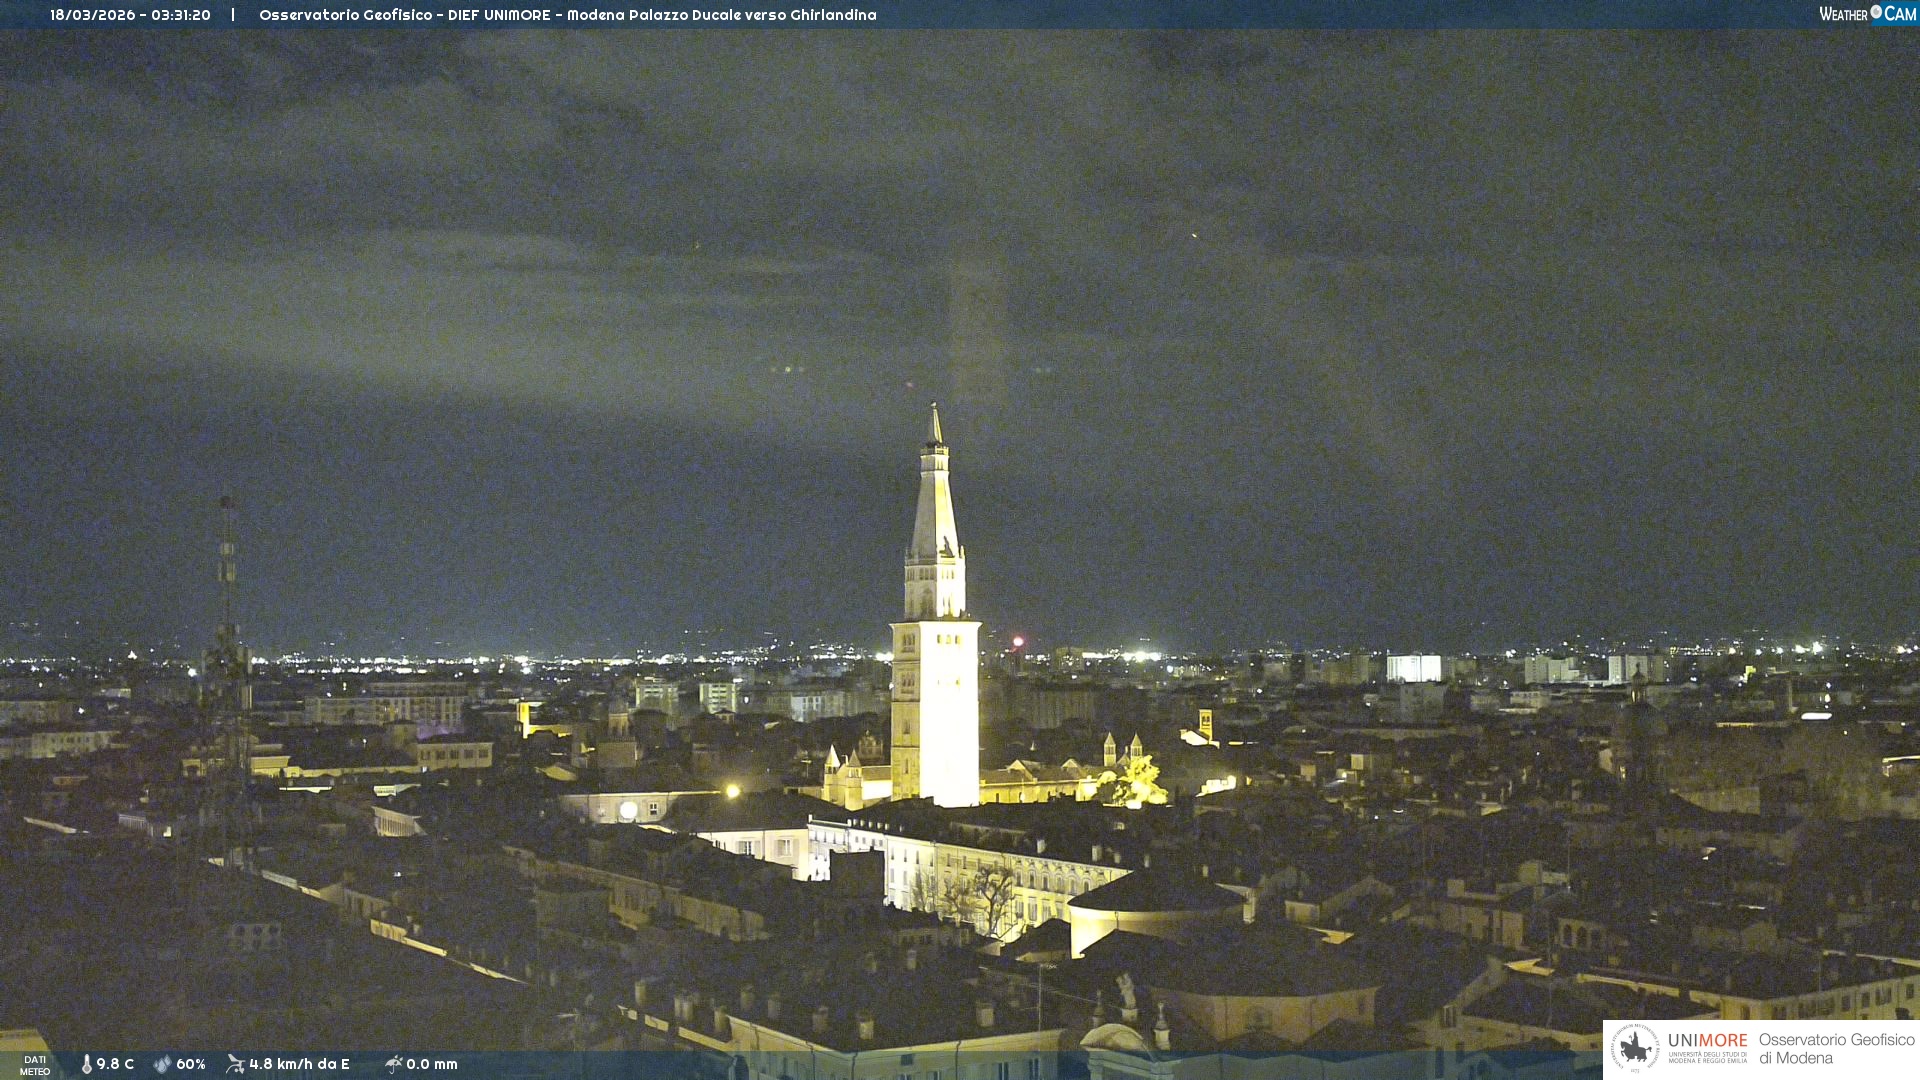Click the WeatherCam logo in top corner
This screenshot has width=1920, height=1080.
[x=1867, y=14]
